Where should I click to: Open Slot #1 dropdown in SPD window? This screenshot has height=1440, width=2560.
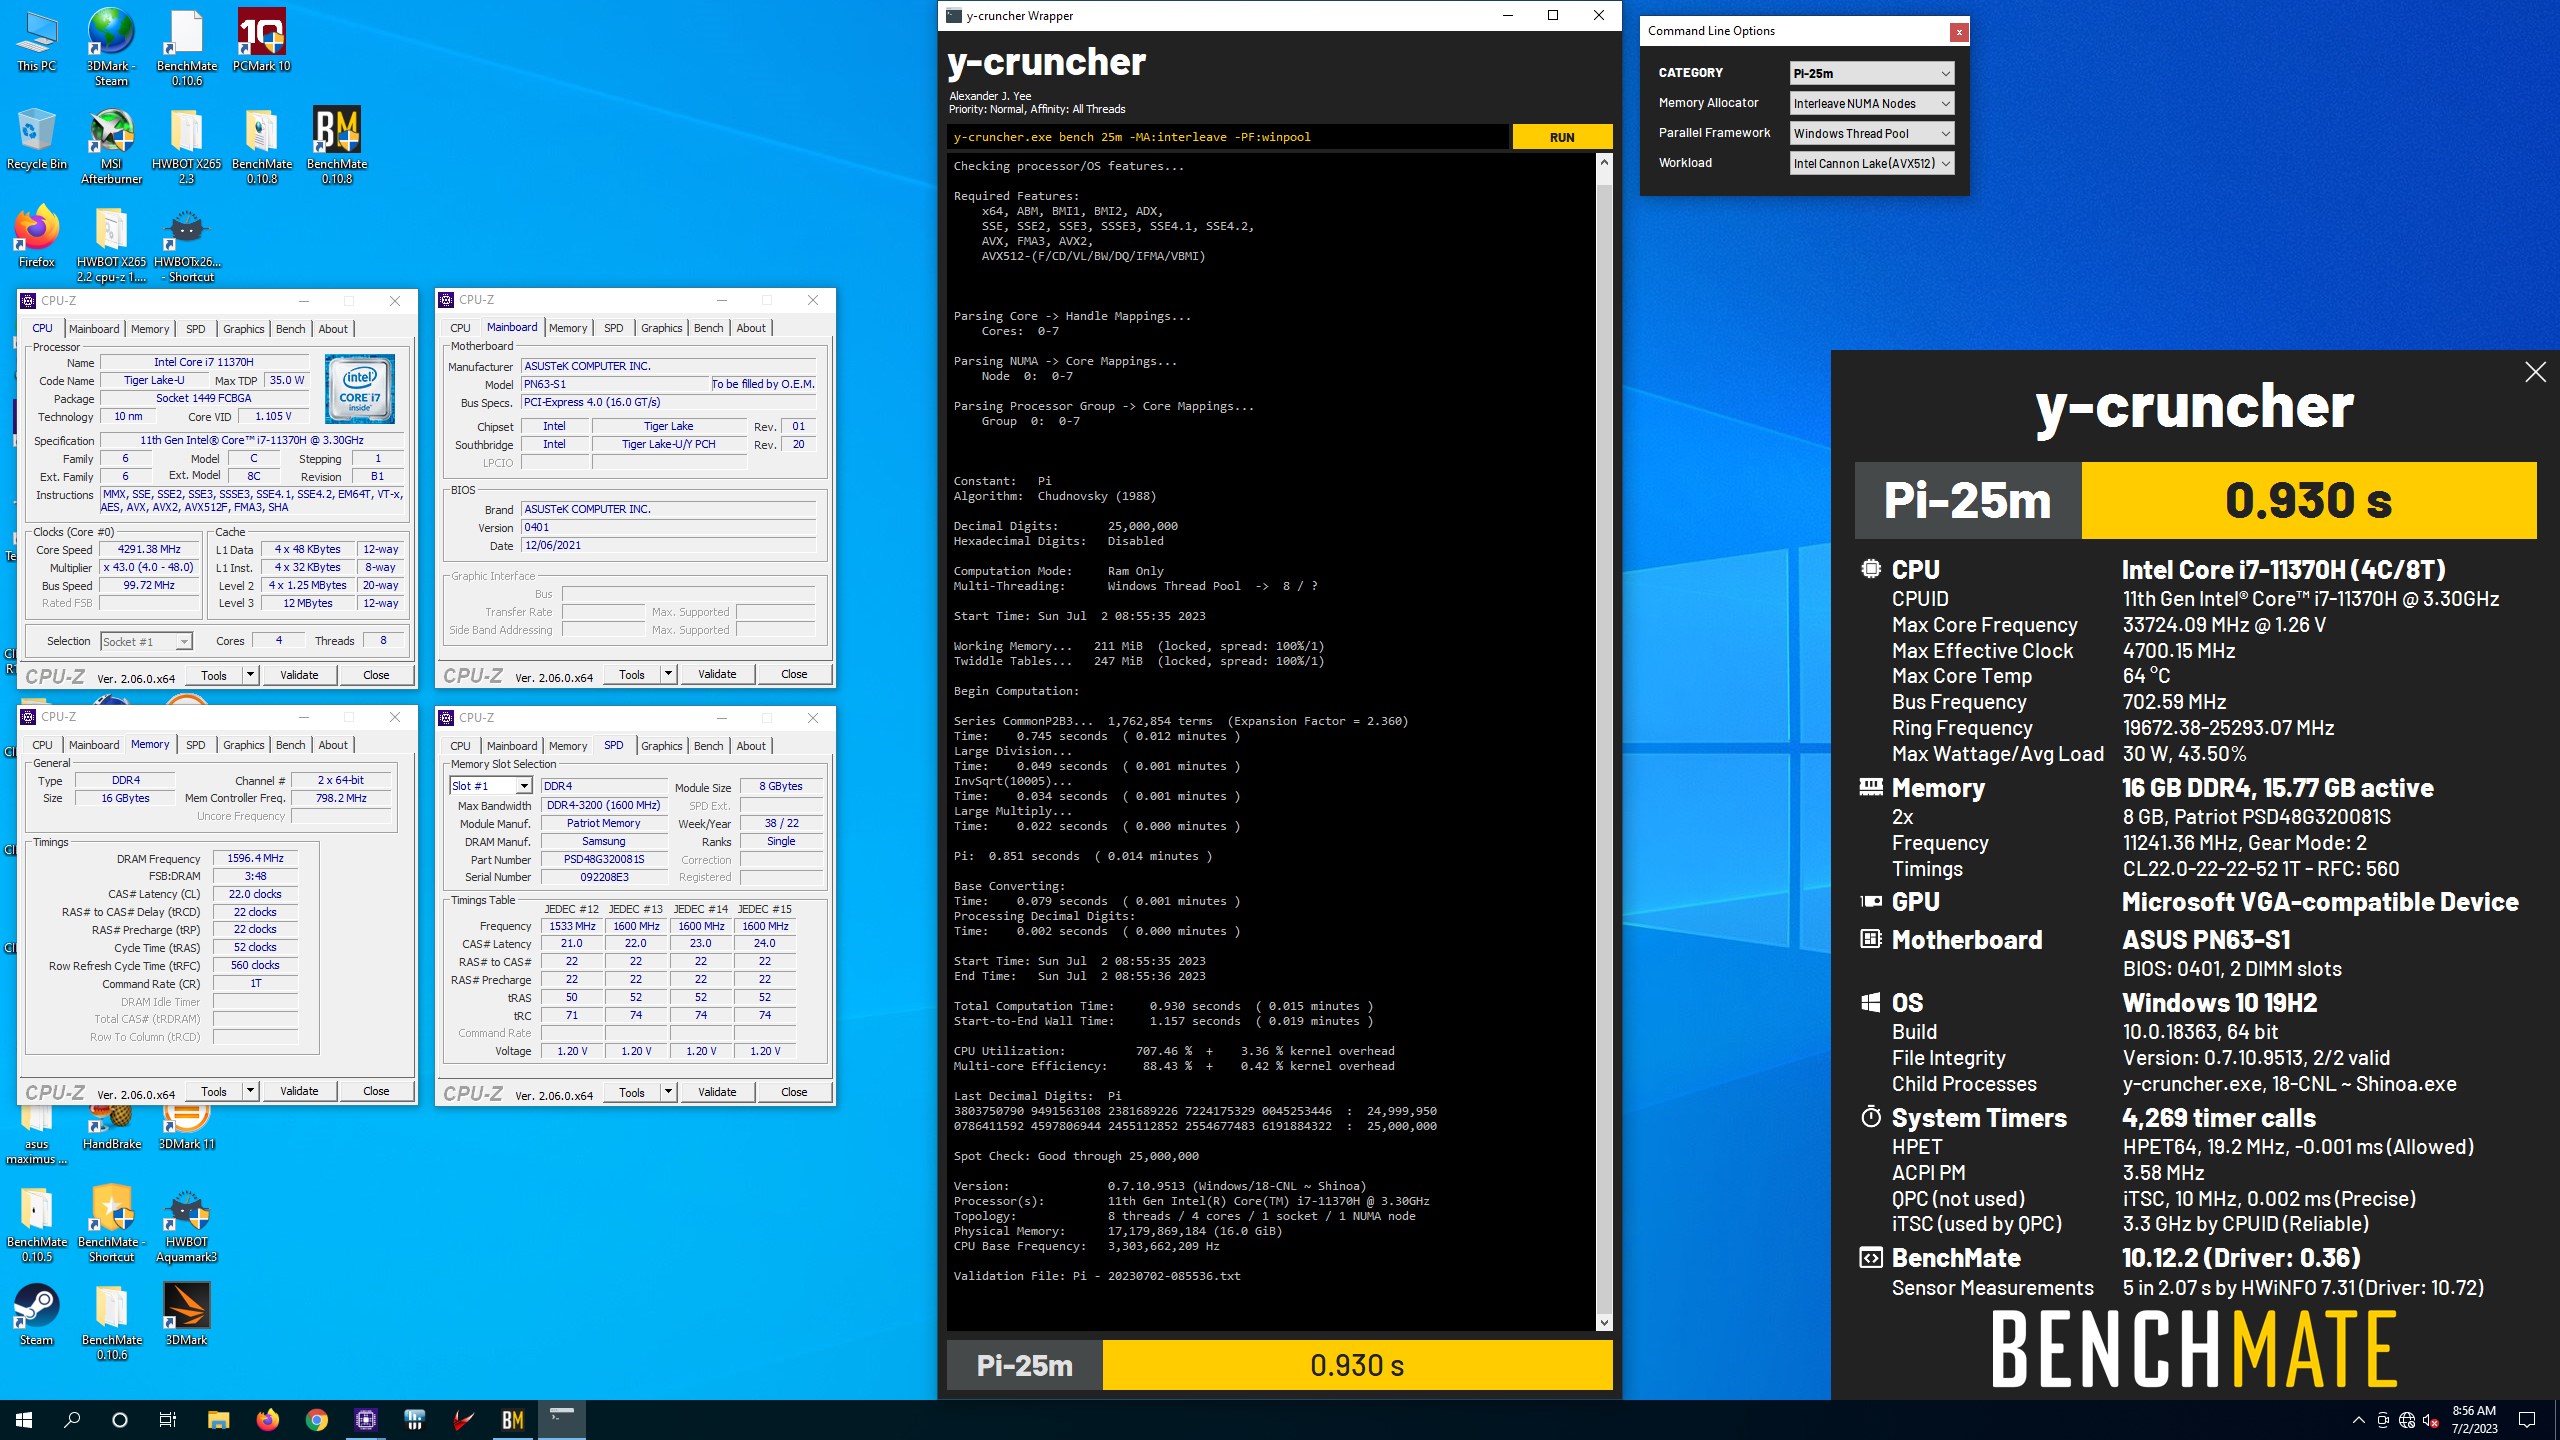coord(490,786)
